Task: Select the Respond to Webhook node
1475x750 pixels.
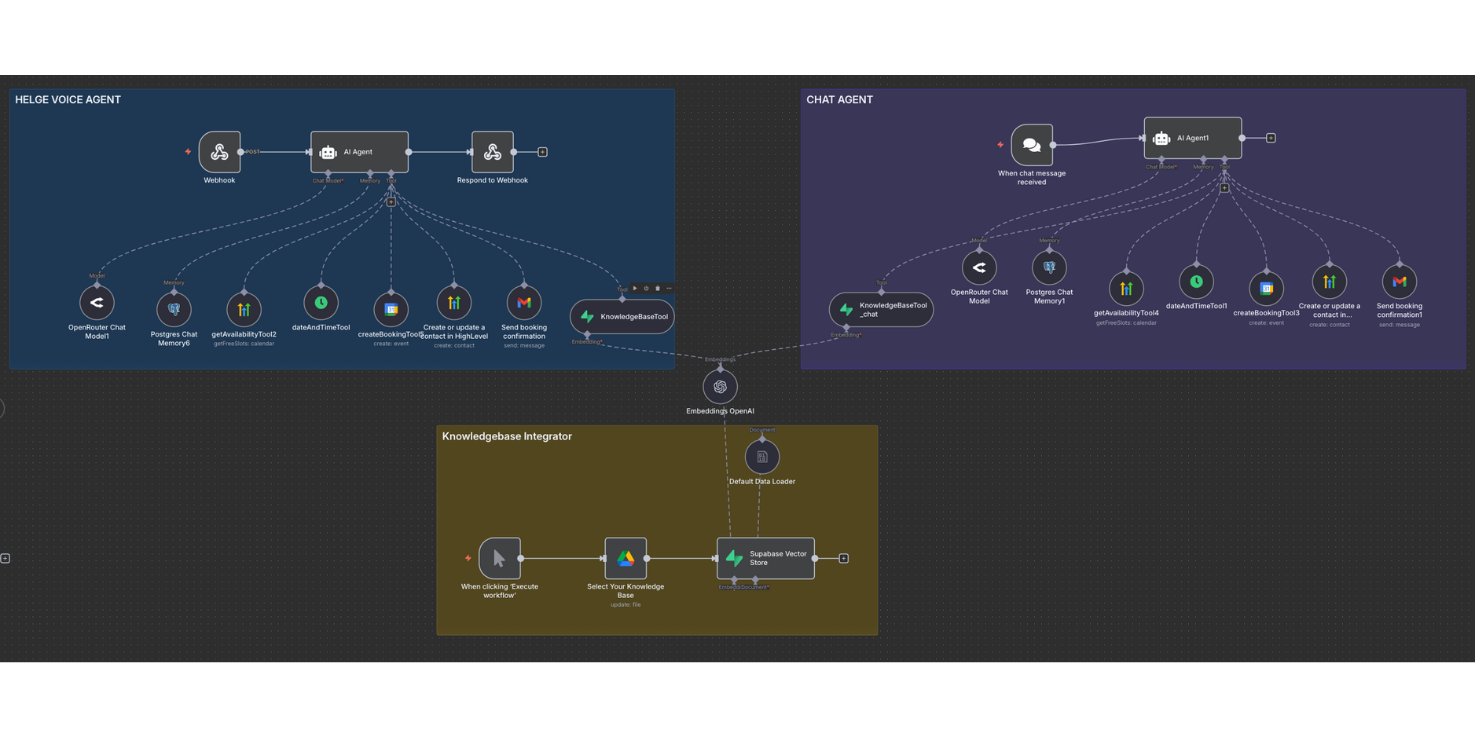Action: (492, 152)
